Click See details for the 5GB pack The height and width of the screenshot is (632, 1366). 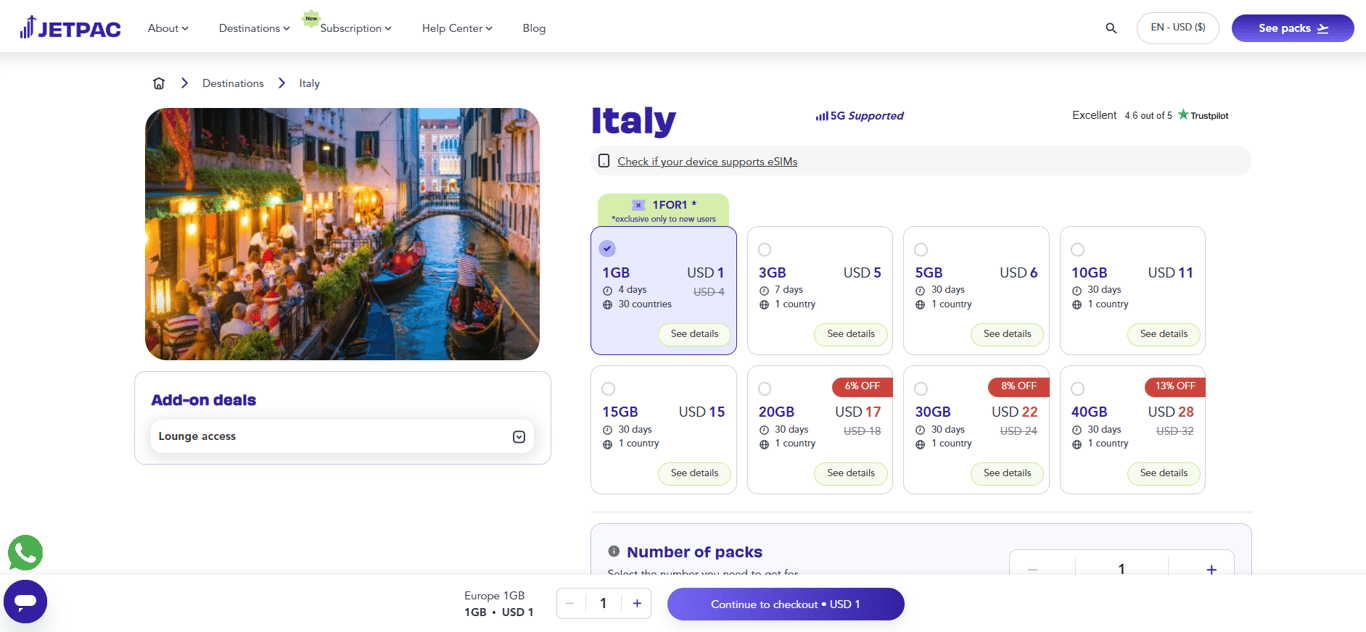tap(1007, 334)
